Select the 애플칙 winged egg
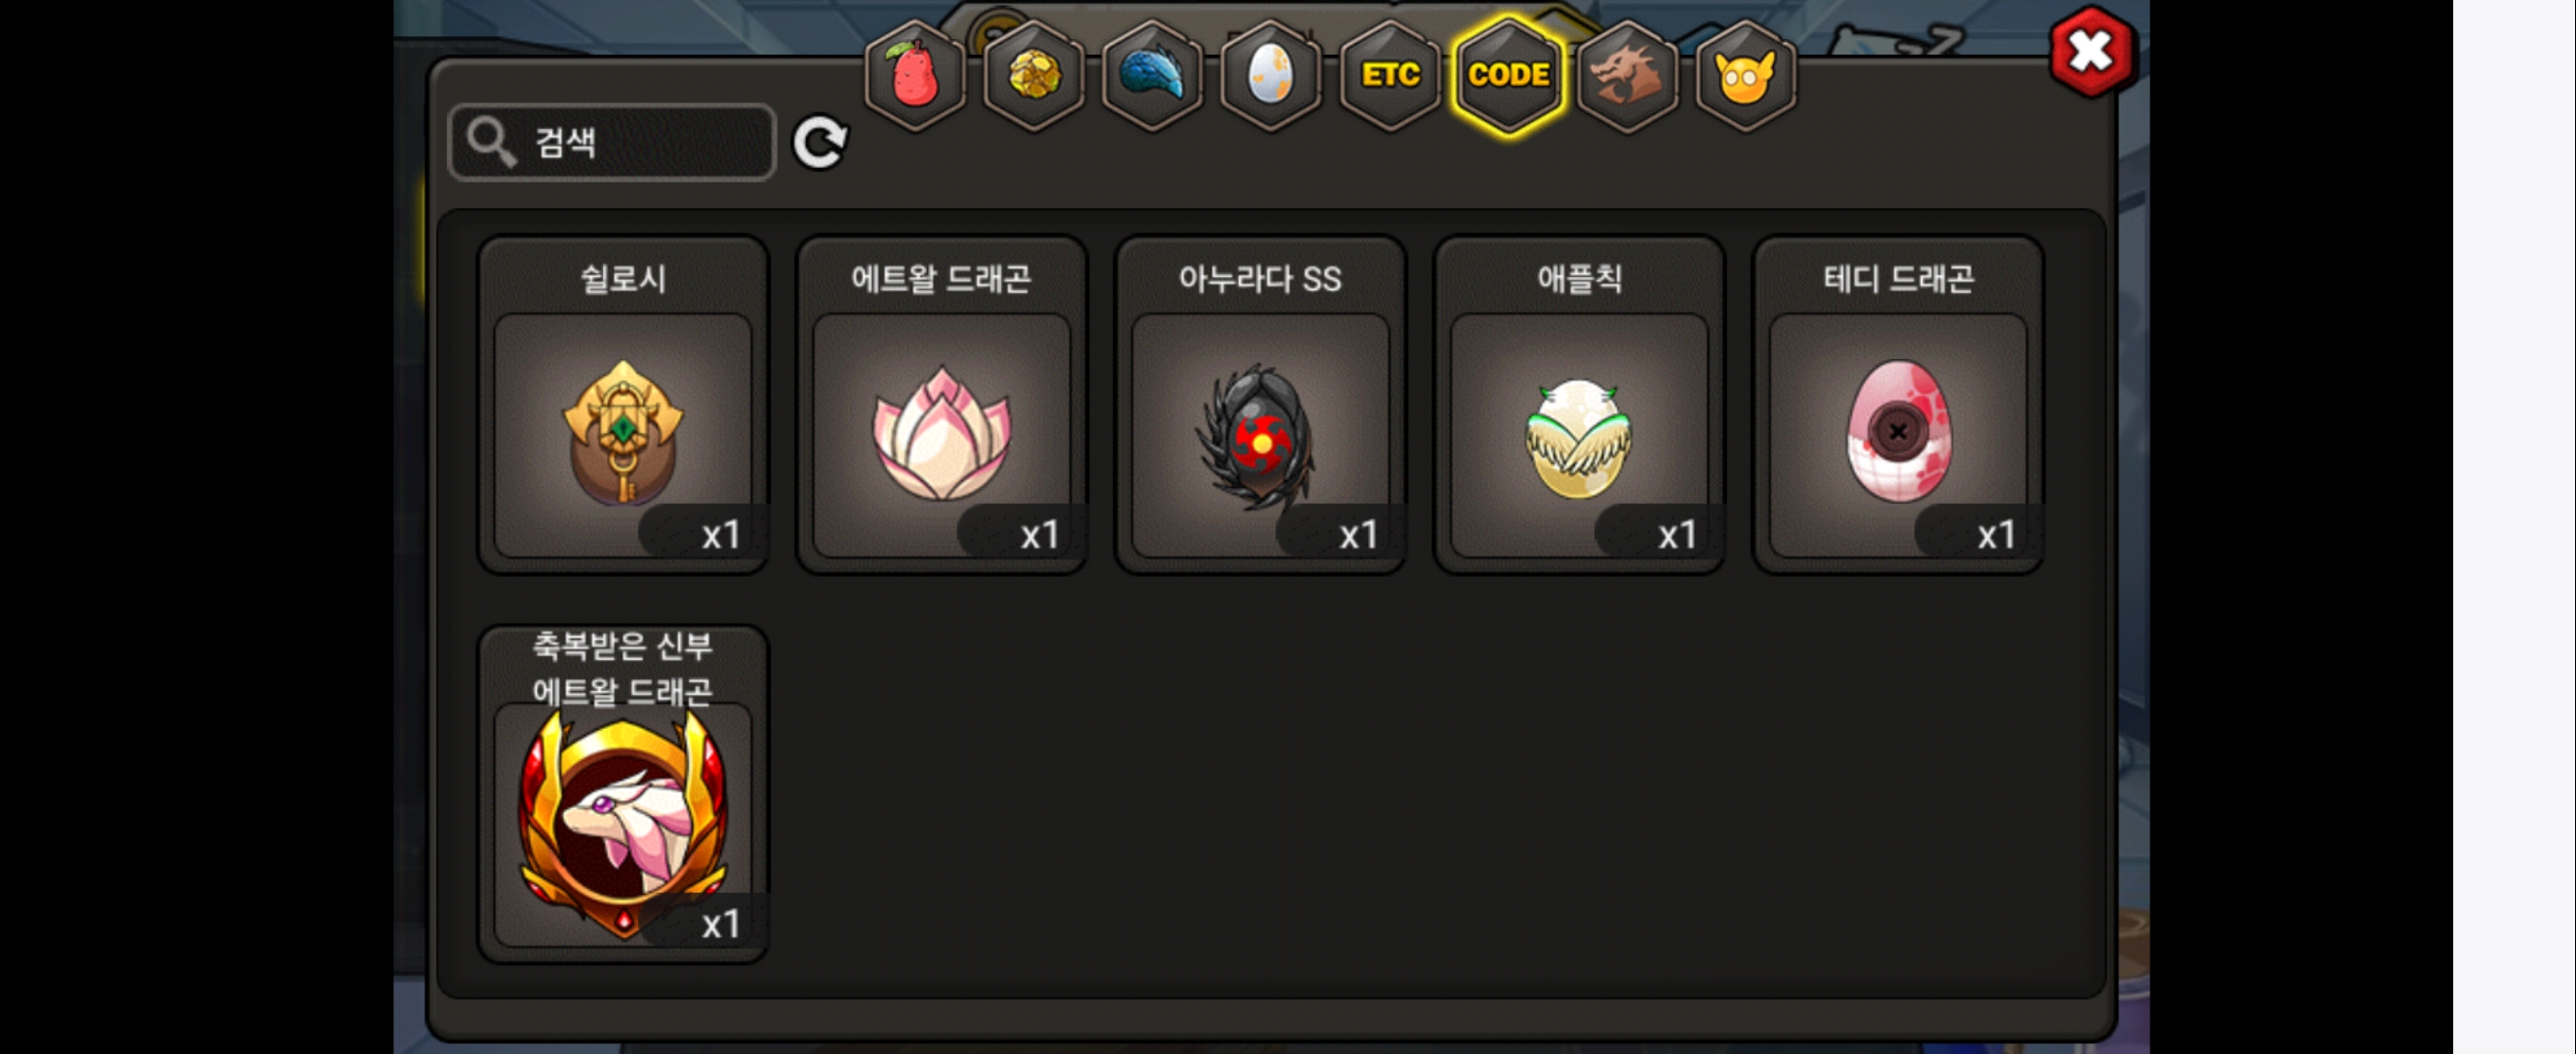This screenshot has height=1054, width=2576. pos(1579,435)
